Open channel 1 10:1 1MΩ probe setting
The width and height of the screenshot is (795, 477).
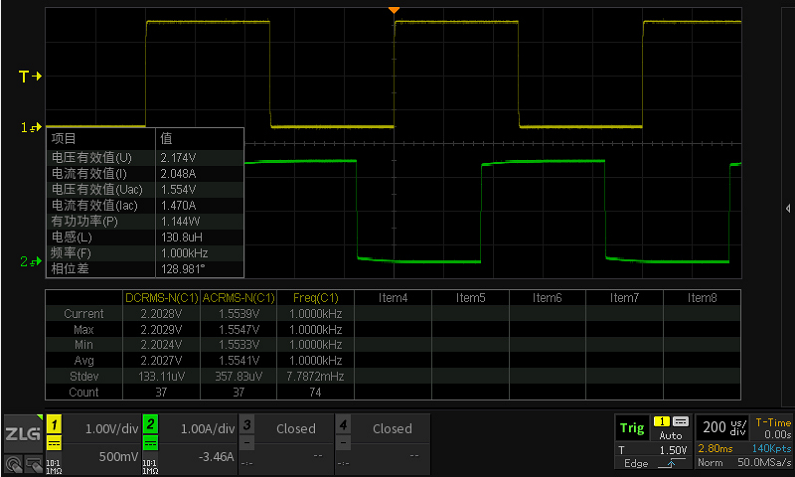(x=54, y=467)
